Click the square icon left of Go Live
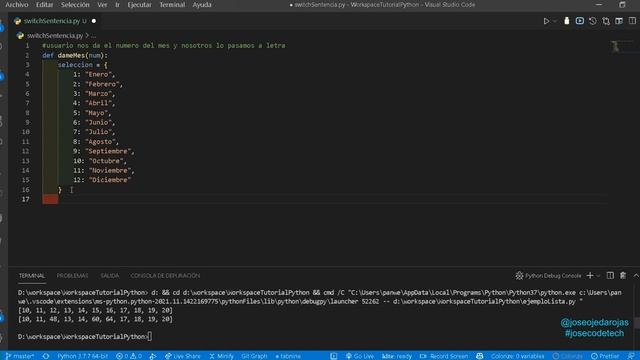 (x=333, y=356)
